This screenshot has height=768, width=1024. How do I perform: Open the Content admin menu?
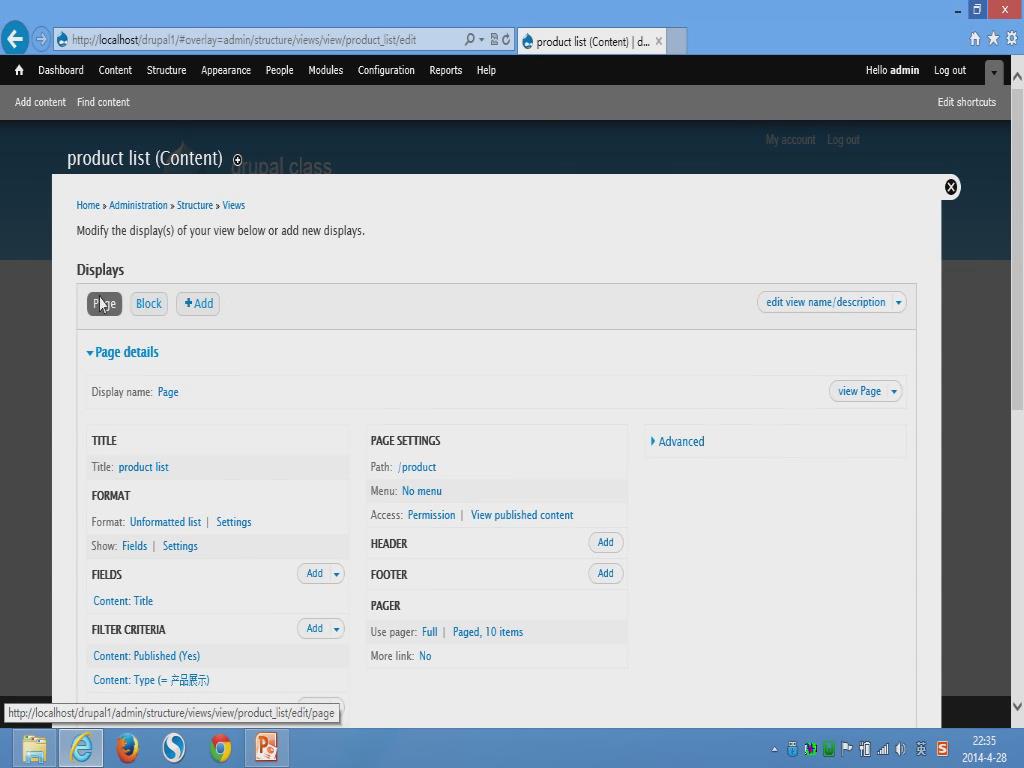click(x=115, y=70)
